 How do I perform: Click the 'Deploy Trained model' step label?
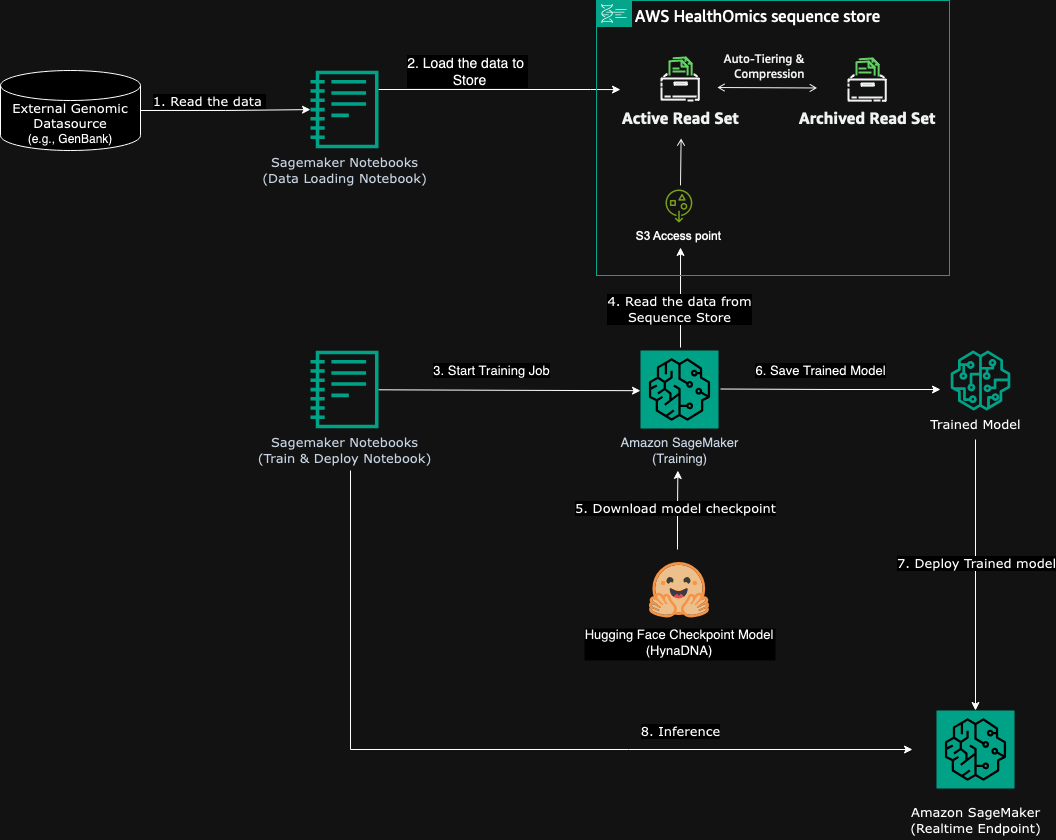[973, 563]
